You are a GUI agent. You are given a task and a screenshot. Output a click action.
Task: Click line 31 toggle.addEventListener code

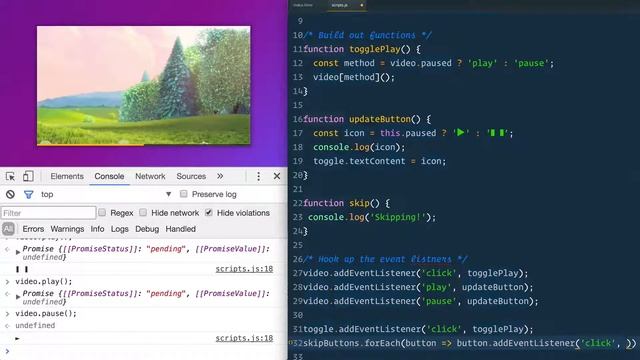tap(418, 329)
